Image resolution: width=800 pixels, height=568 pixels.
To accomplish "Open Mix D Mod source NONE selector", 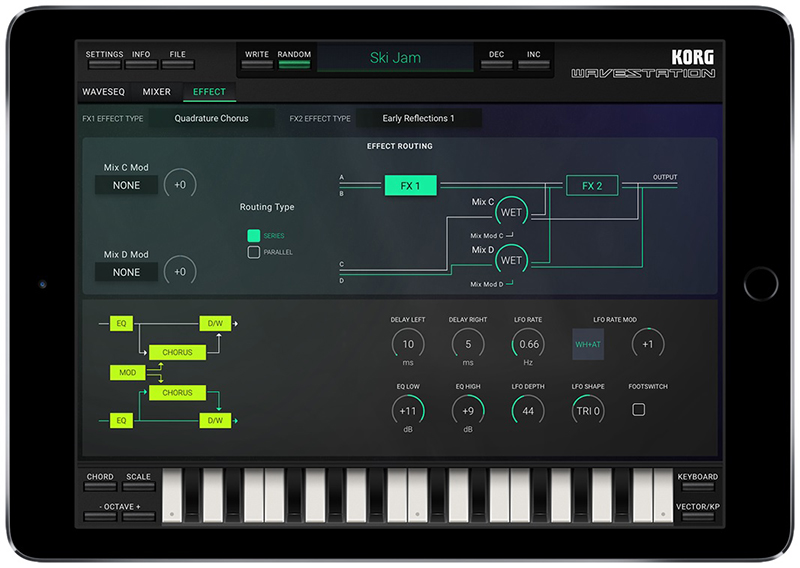I will click(x=126, y=272).
